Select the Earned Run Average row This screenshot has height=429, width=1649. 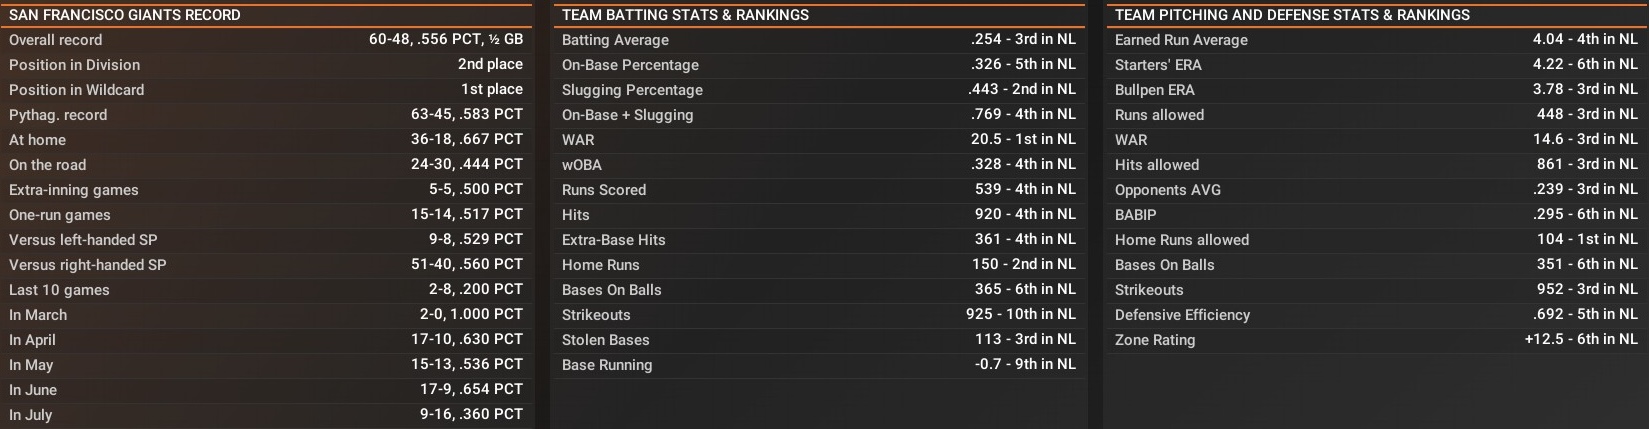coord(1375,40)
